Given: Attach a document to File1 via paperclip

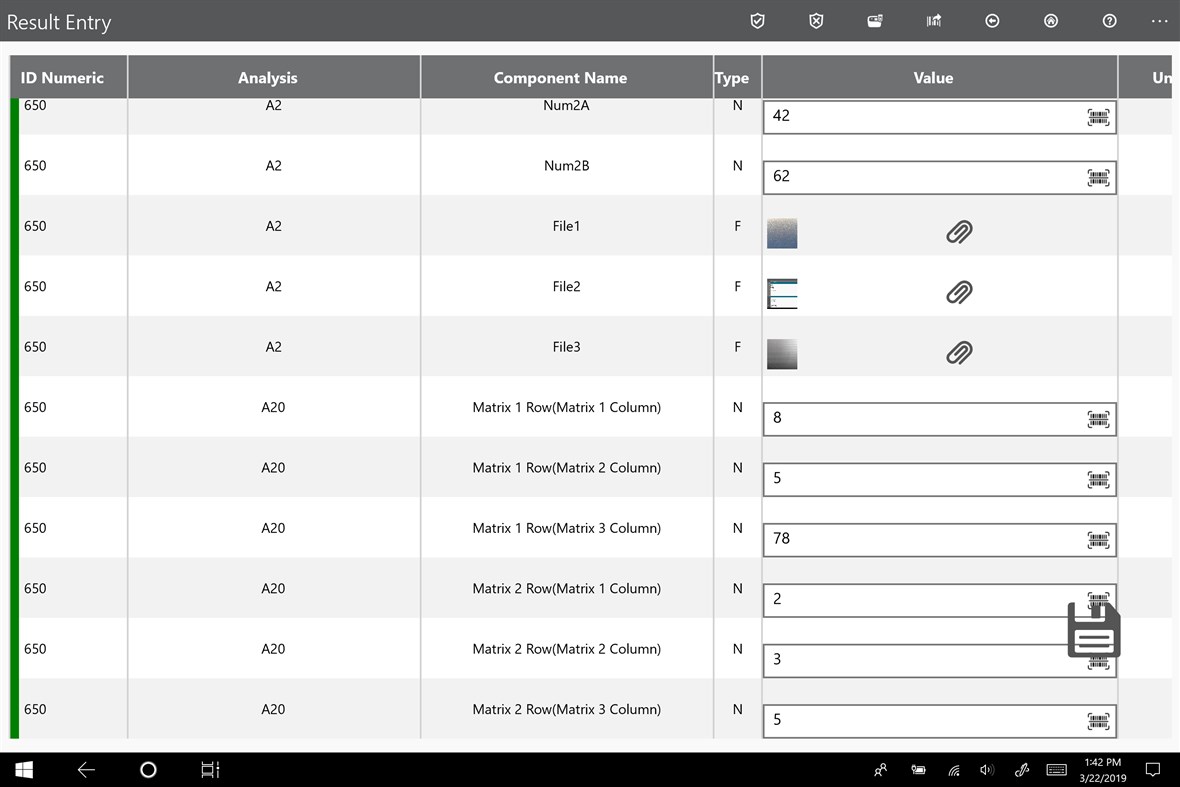Looking at the screenshot, I should pyautogui.click(x=959, y=232).
